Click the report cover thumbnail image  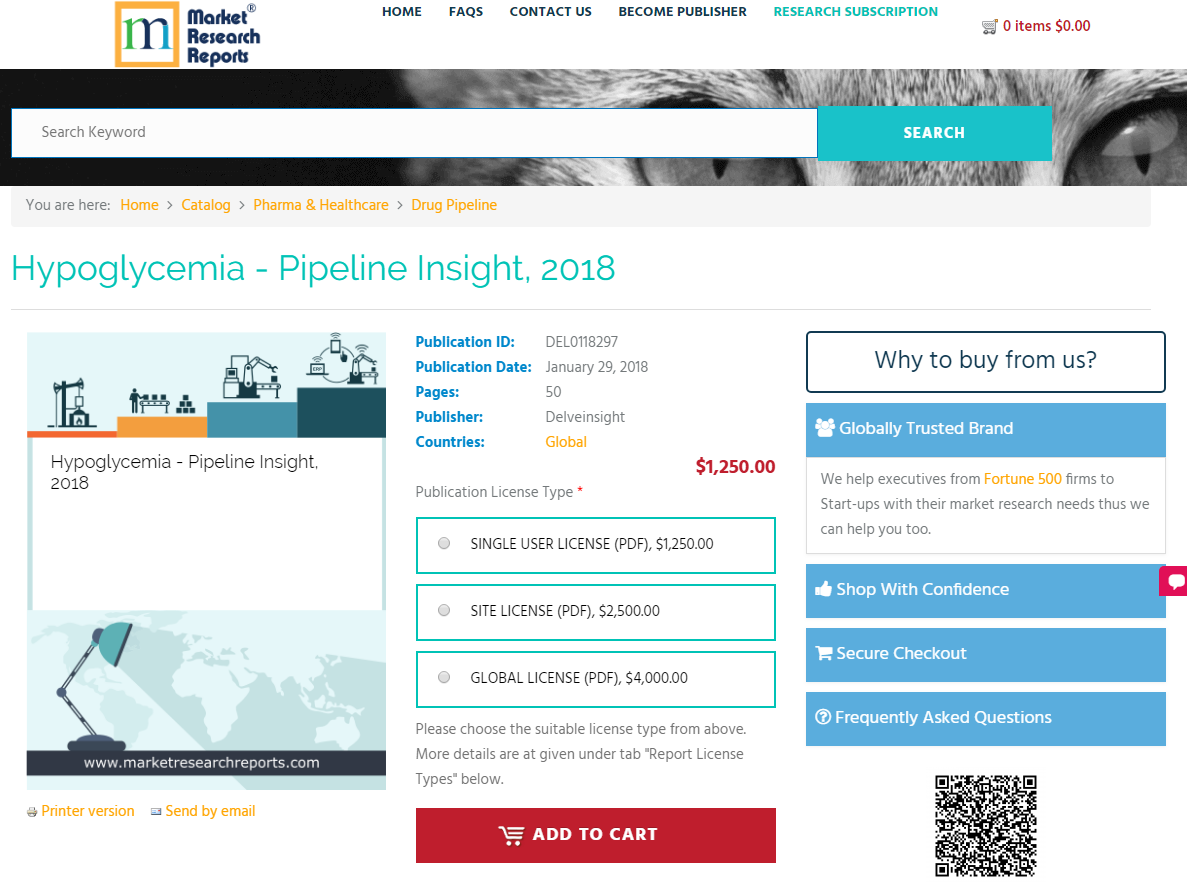tap(206, 561)
